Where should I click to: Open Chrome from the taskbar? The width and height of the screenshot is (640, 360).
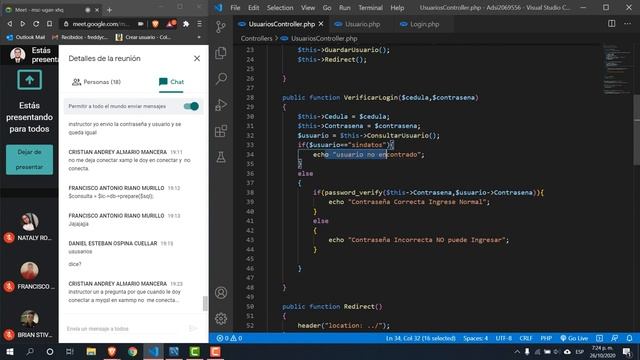coord(132,351)
